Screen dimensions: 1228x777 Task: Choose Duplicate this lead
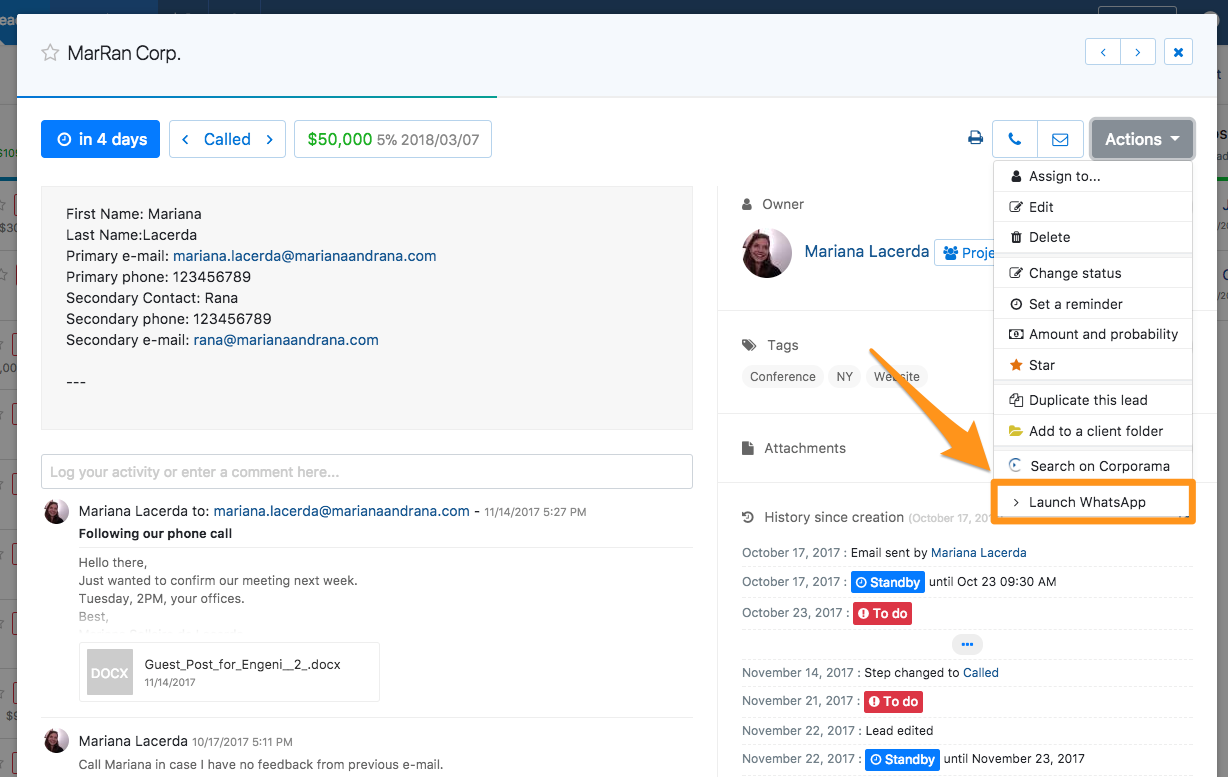[1088, 400]
